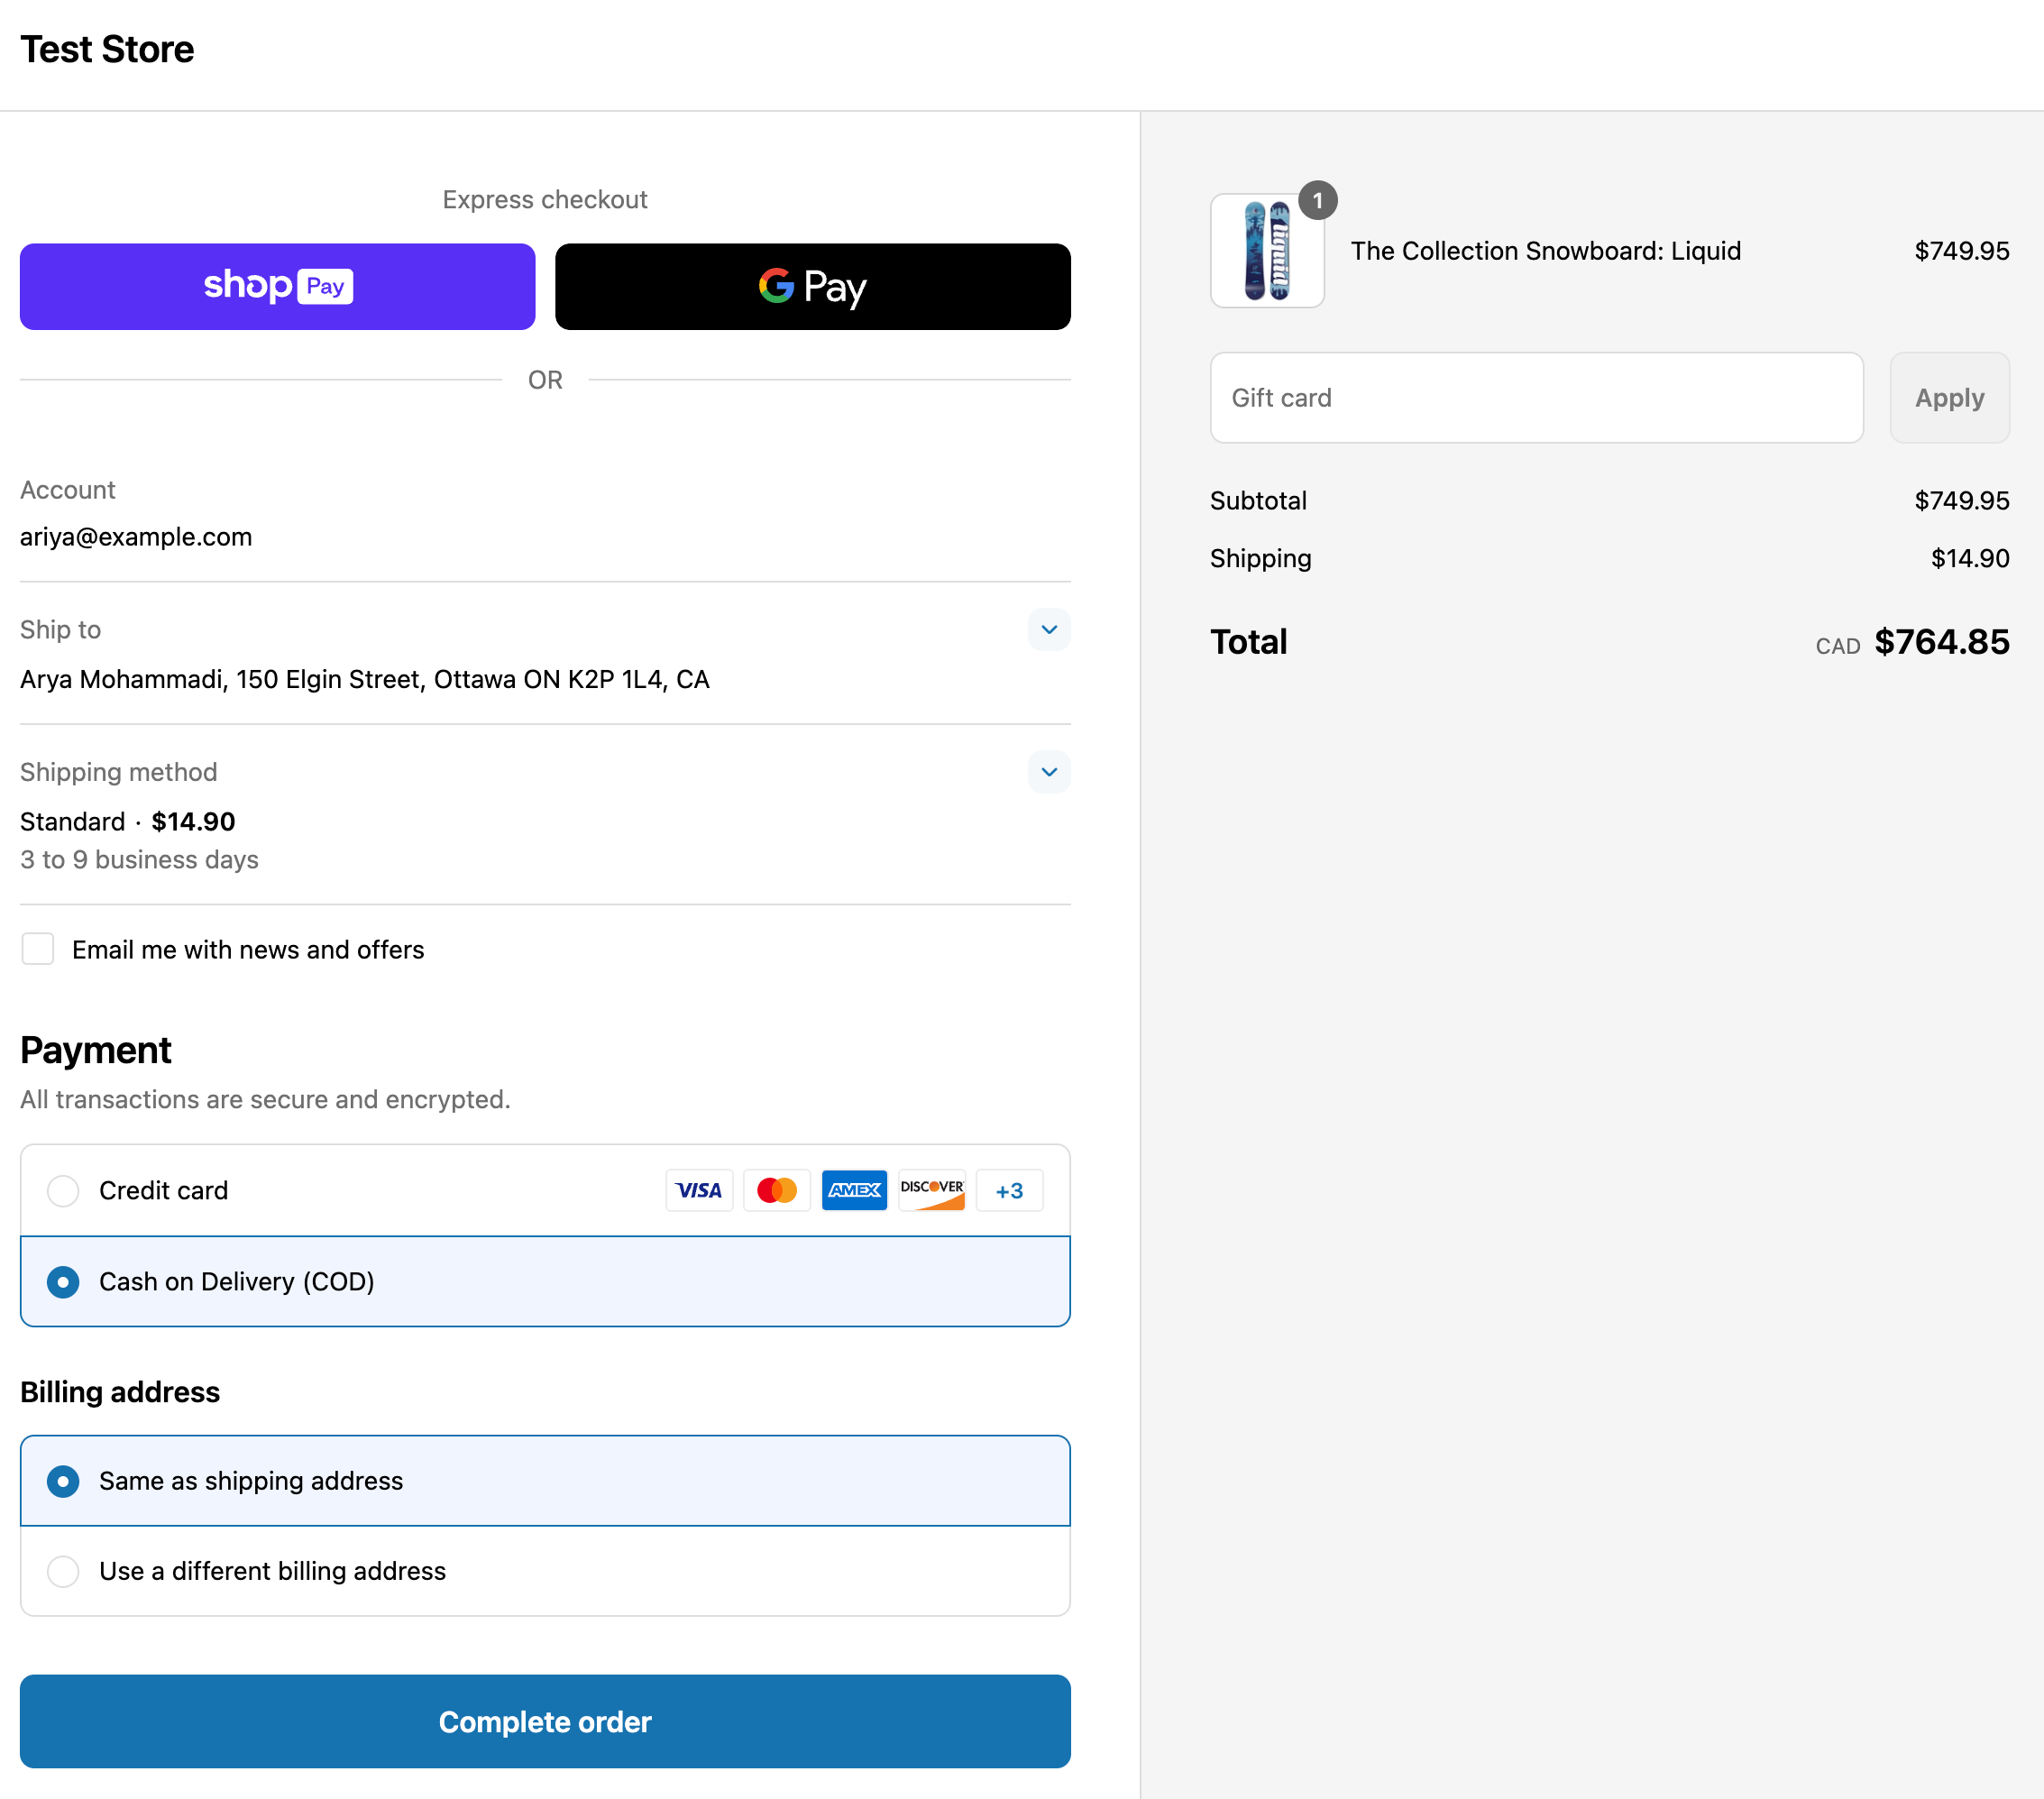The image size is (2044, 1799).
Task: Click the Express checkout heading
Action: 545,199
